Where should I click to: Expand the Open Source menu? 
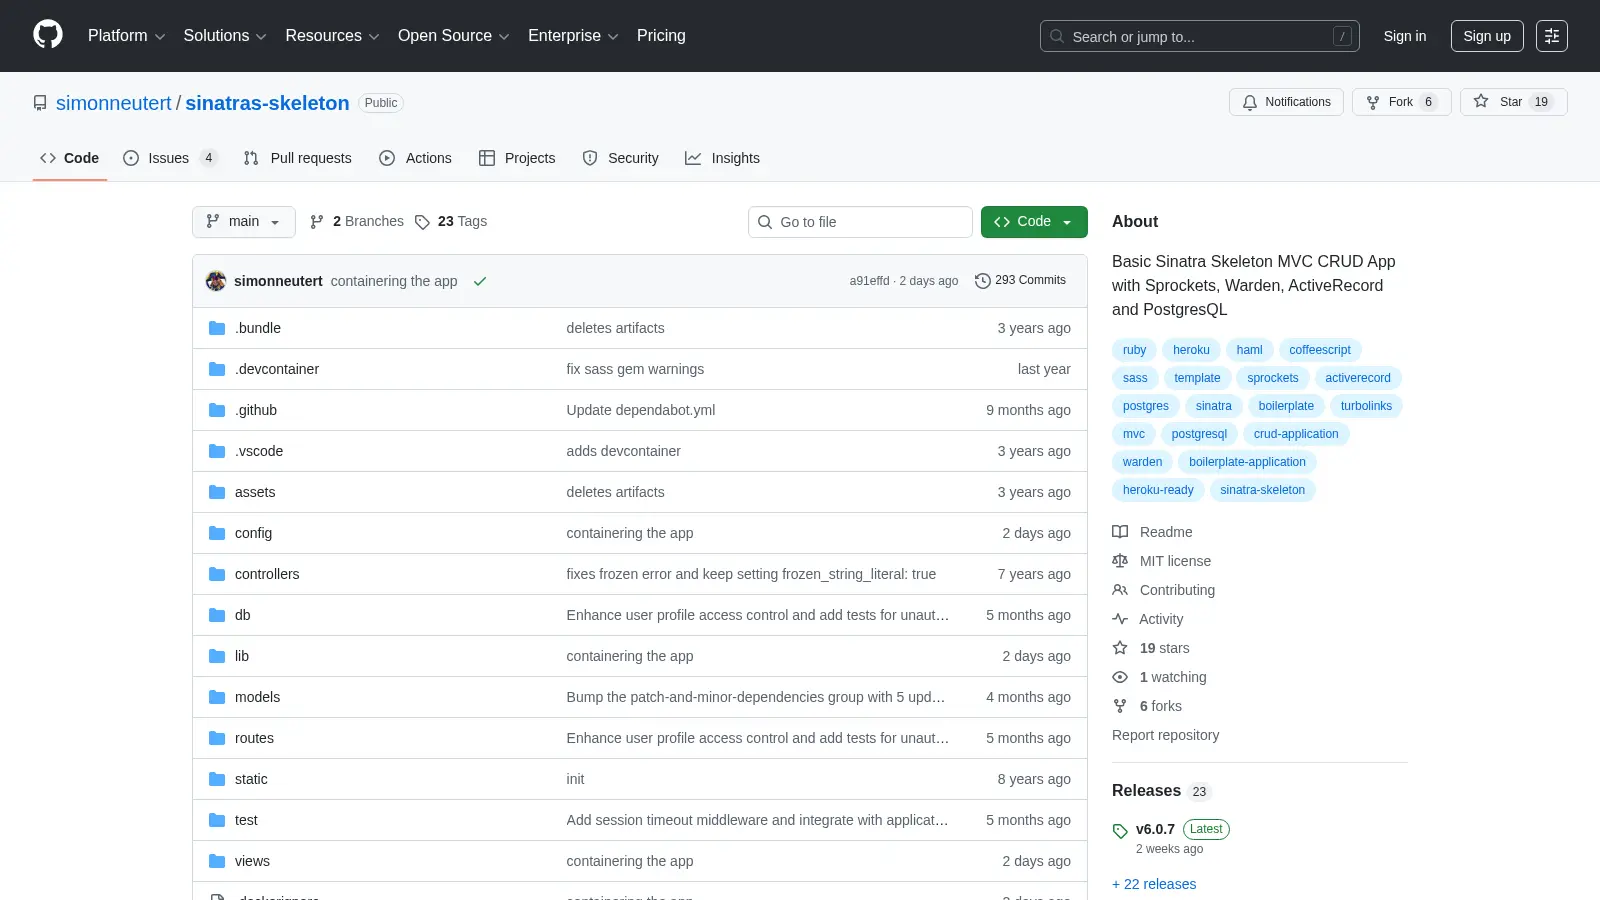click(453, 36)
